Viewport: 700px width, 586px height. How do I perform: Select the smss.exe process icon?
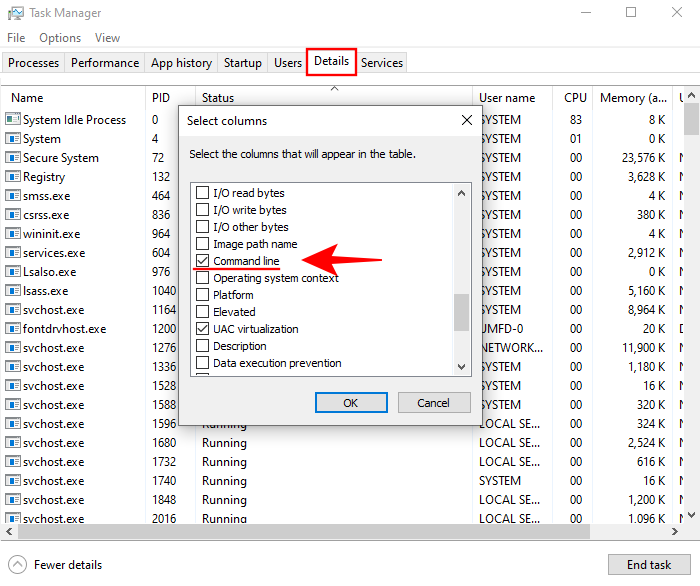[13, 196]
